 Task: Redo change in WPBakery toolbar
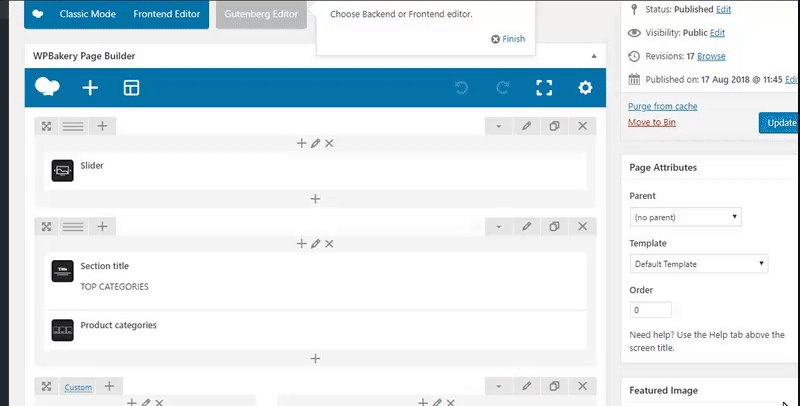(x=503, y=88)
